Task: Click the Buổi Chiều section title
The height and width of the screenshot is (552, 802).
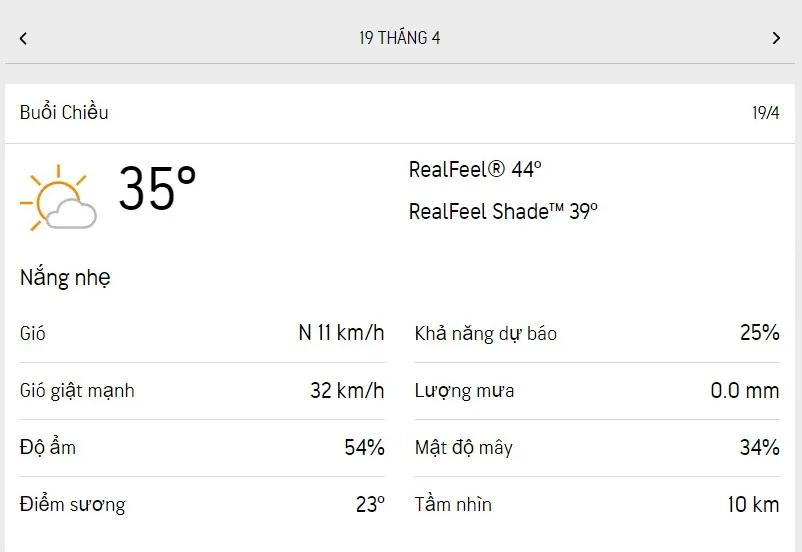Action: click(64, 113)
